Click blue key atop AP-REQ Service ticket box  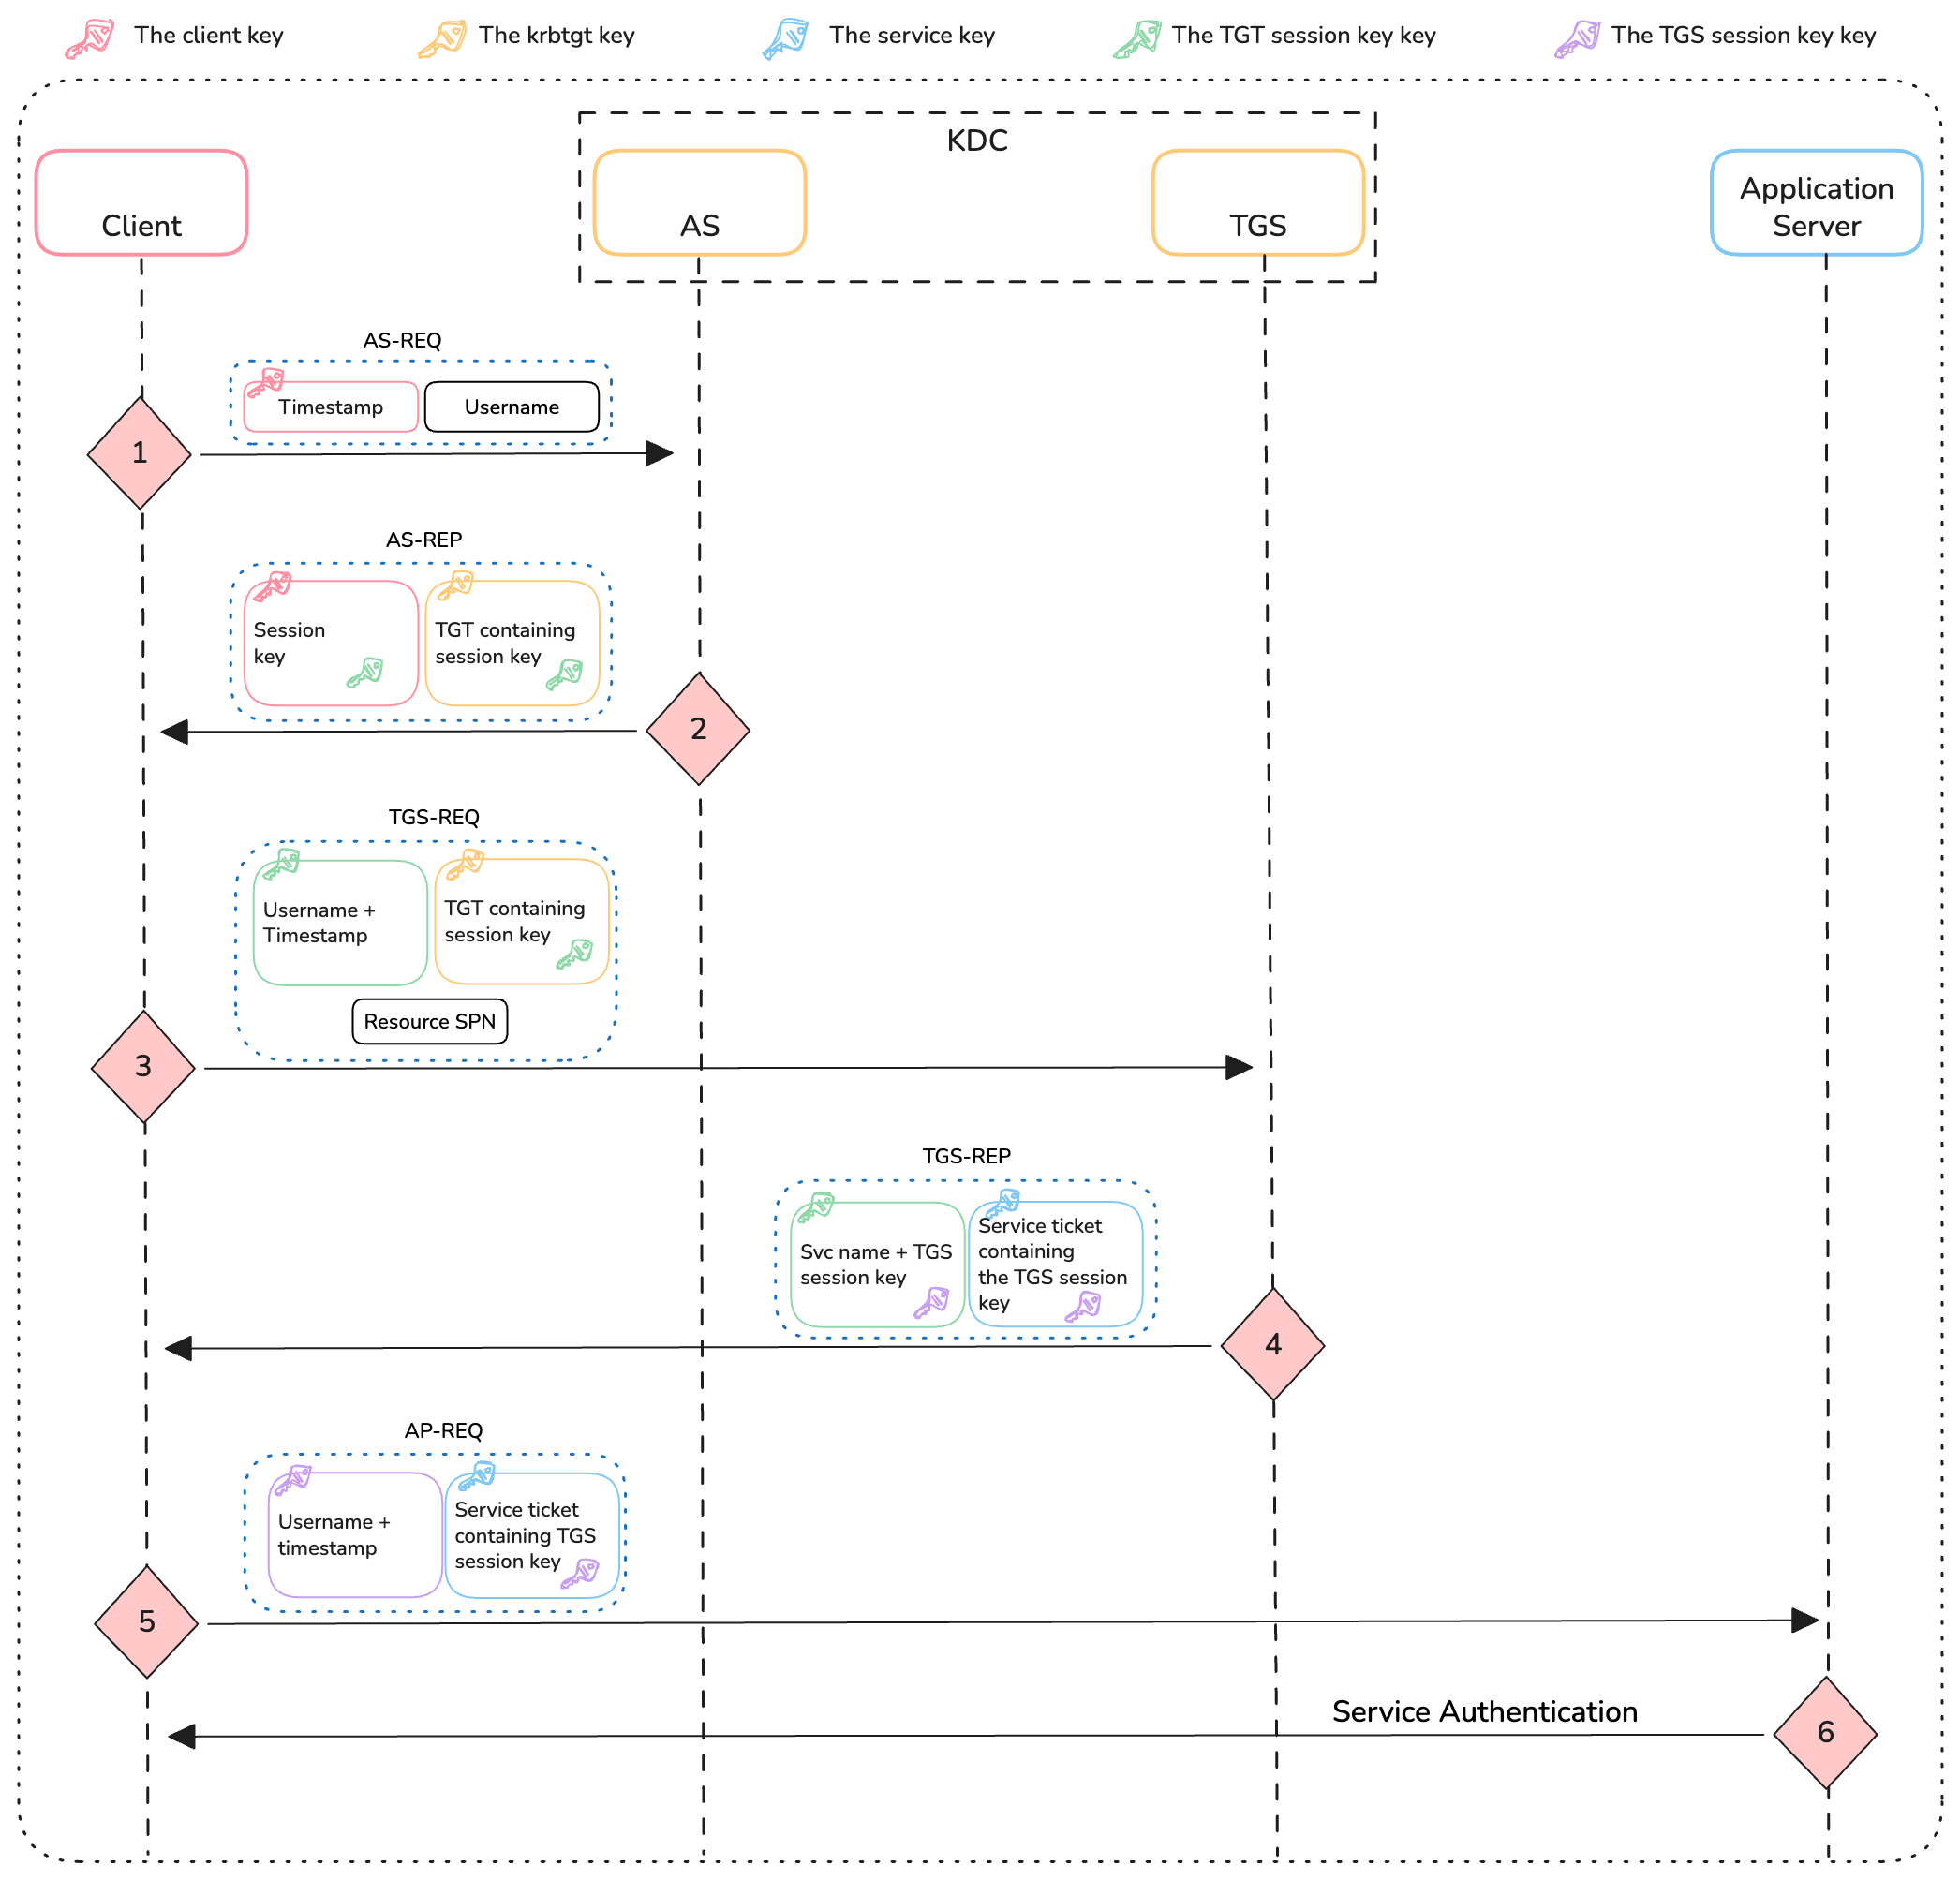[x=476, y=1476]
